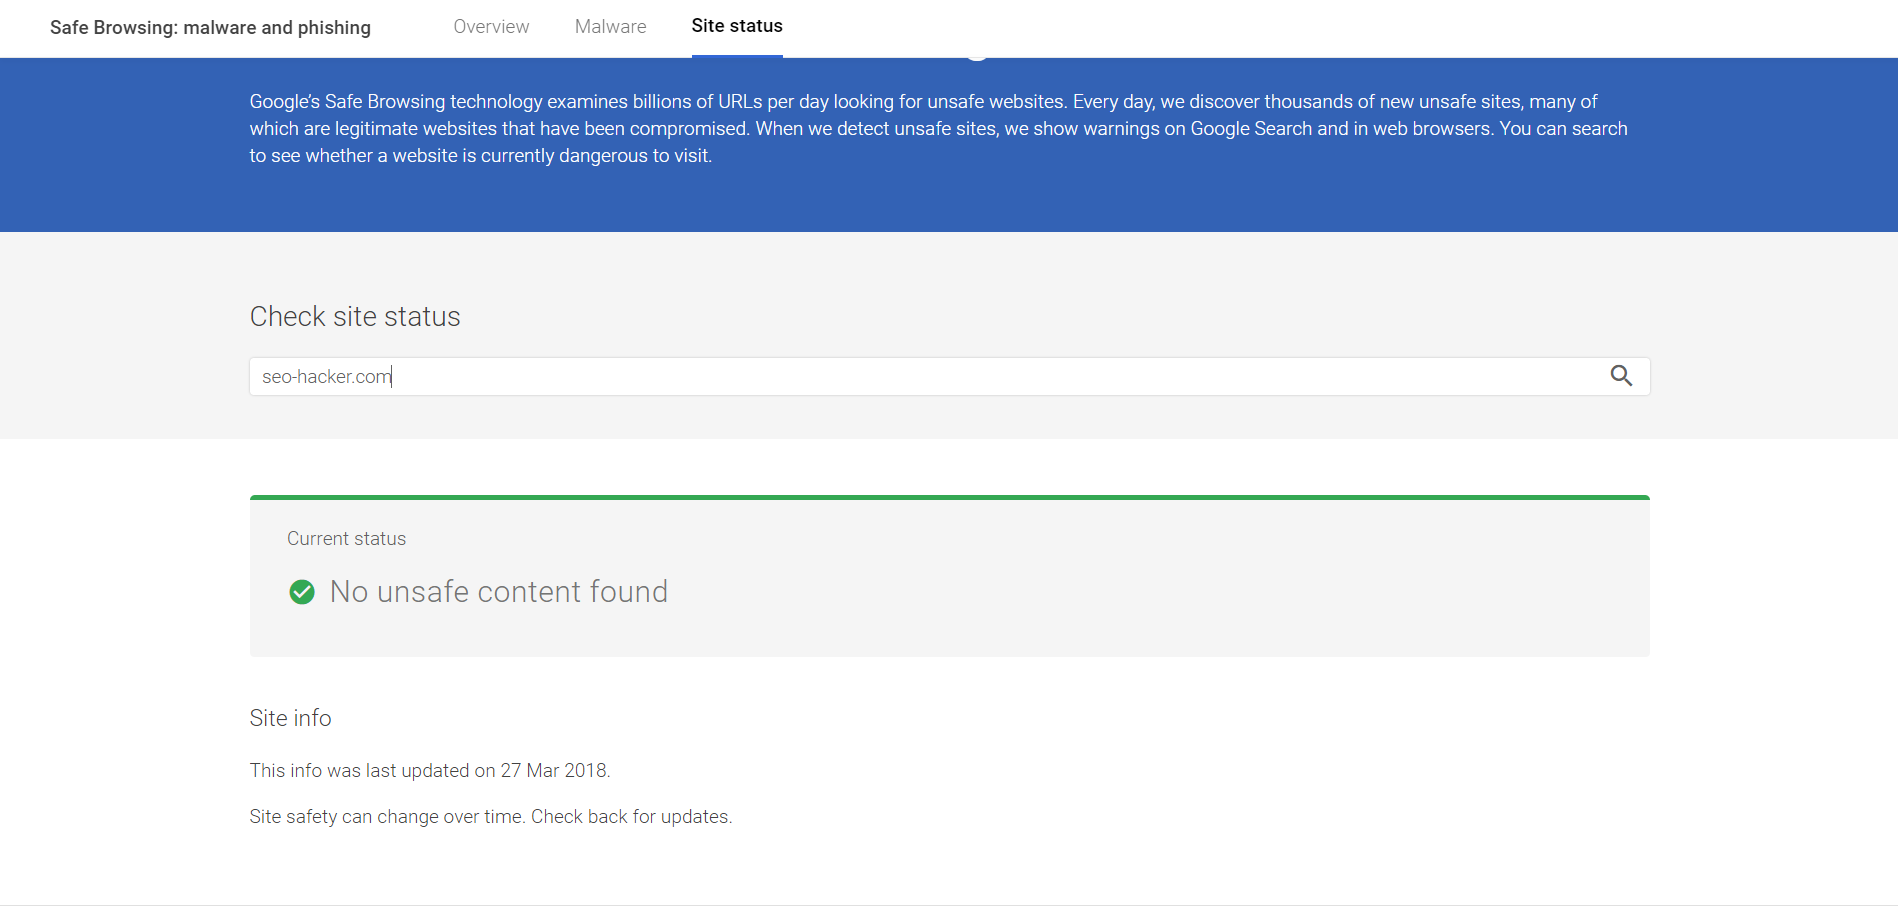
Task: Click the horizontal divider at page bottom
Action: pyautogui.click(x=949, y=905)
